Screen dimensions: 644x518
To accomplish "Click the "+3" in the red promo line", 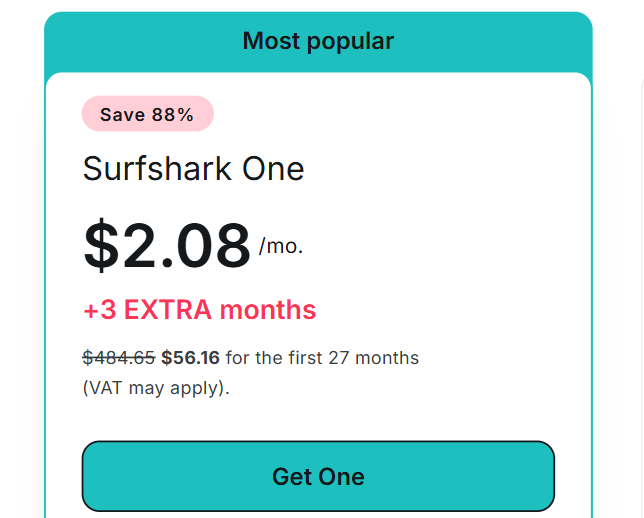I will coord(98,310).
